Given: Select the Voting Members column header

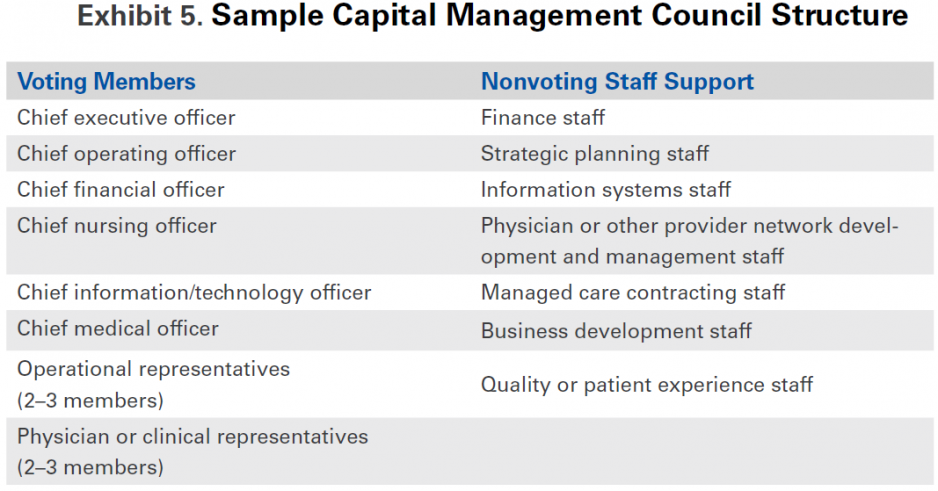Looking at the screenshot, I should [x=106, y=82].
